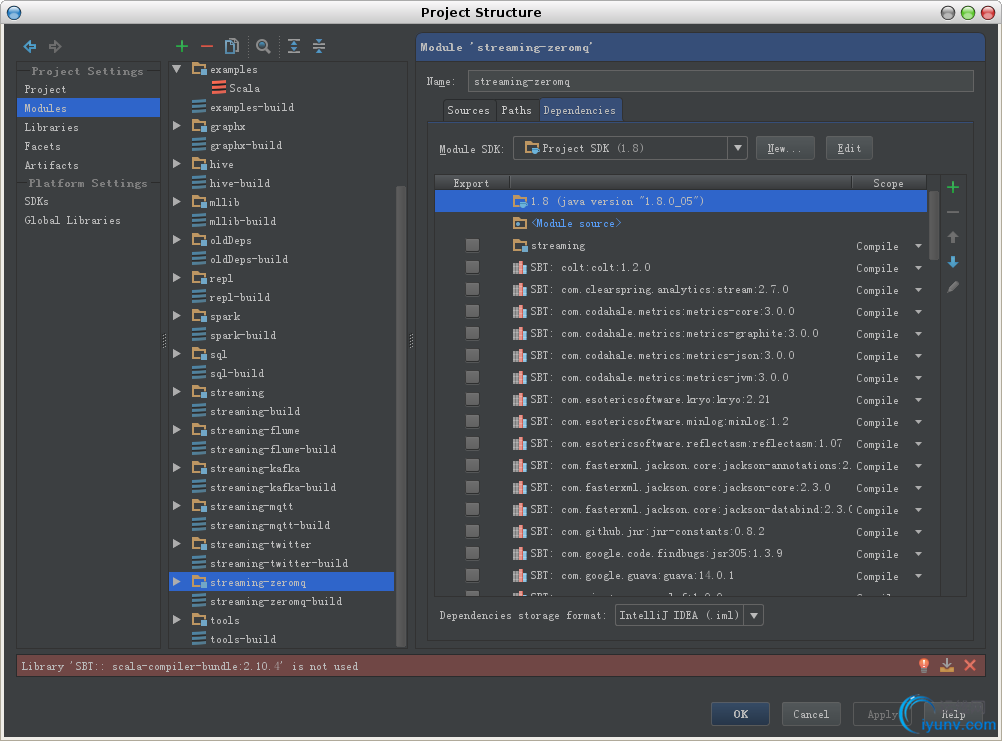Click the download icon in the warning bar

947,666
